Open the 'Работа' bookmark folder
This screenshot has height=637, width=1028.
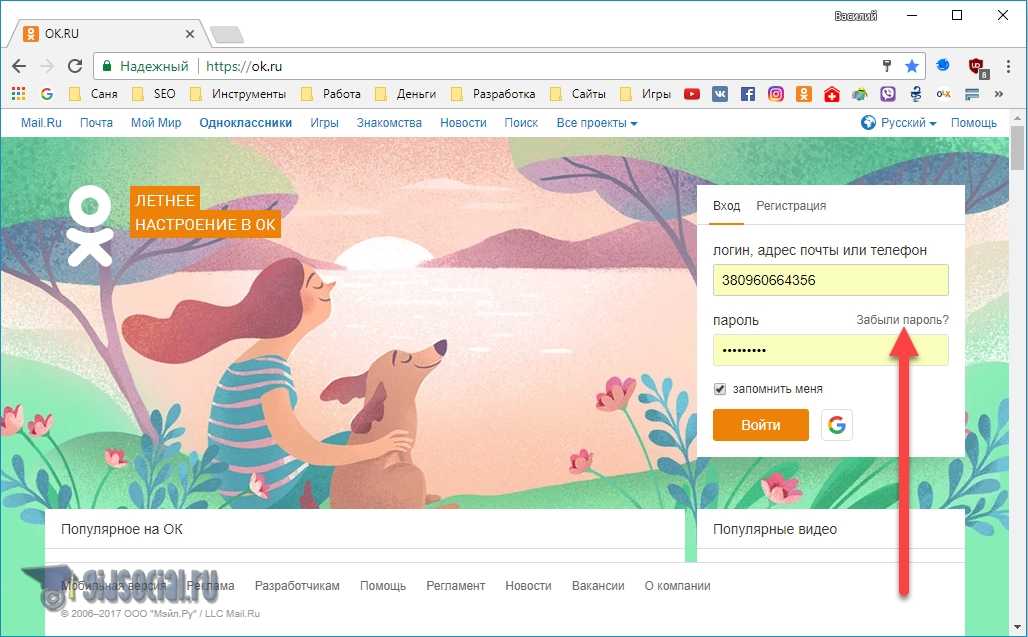330,94
